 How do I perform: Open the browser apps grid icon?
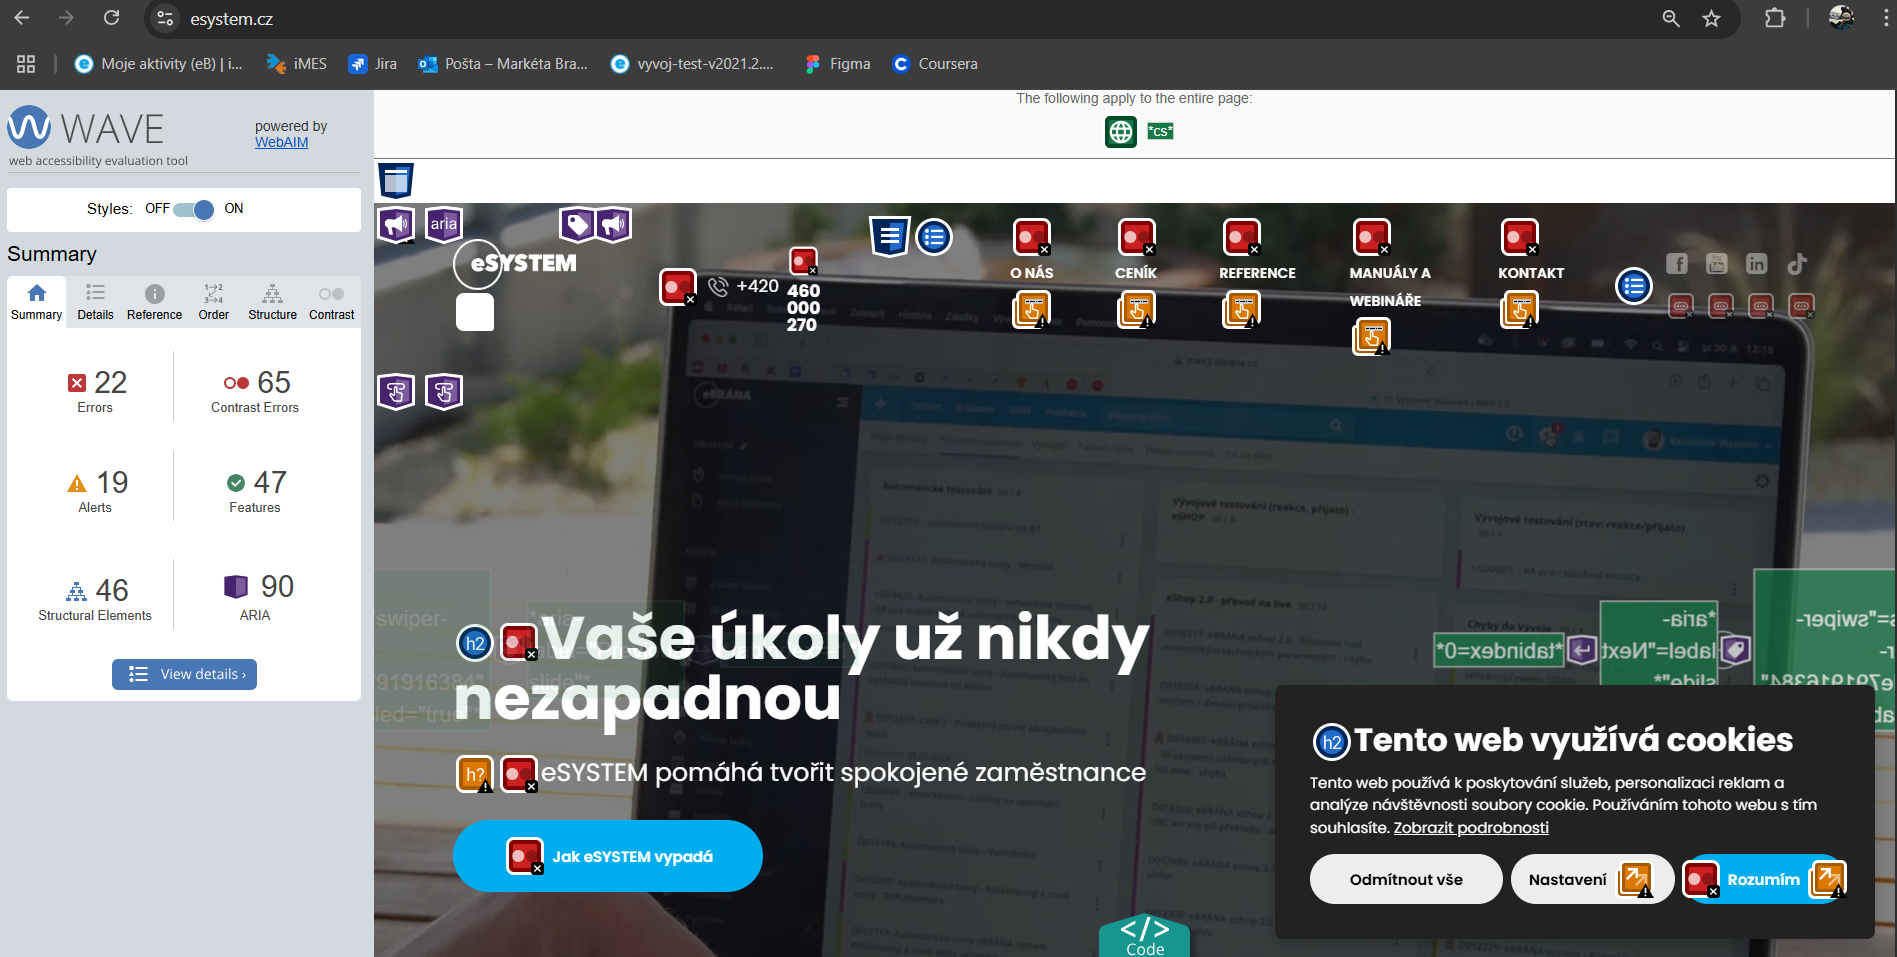pyautogui.click(x=26, y=64)
